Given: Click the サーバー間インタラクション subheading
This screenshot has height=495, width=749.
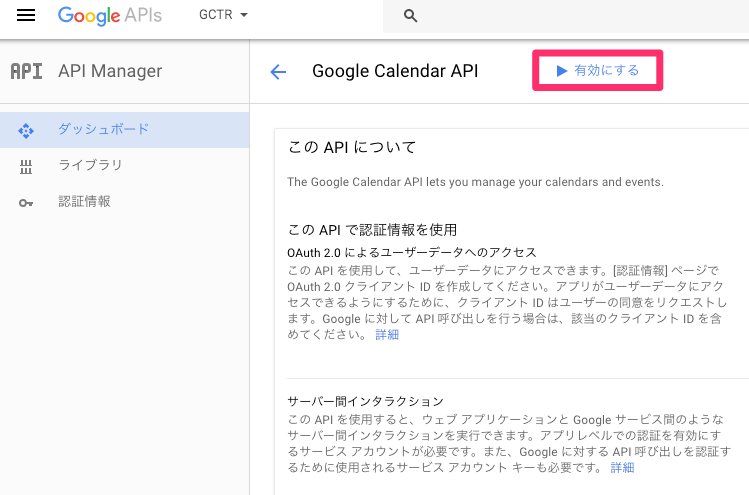Looking at the screenshot, I should tap(365, 401).
